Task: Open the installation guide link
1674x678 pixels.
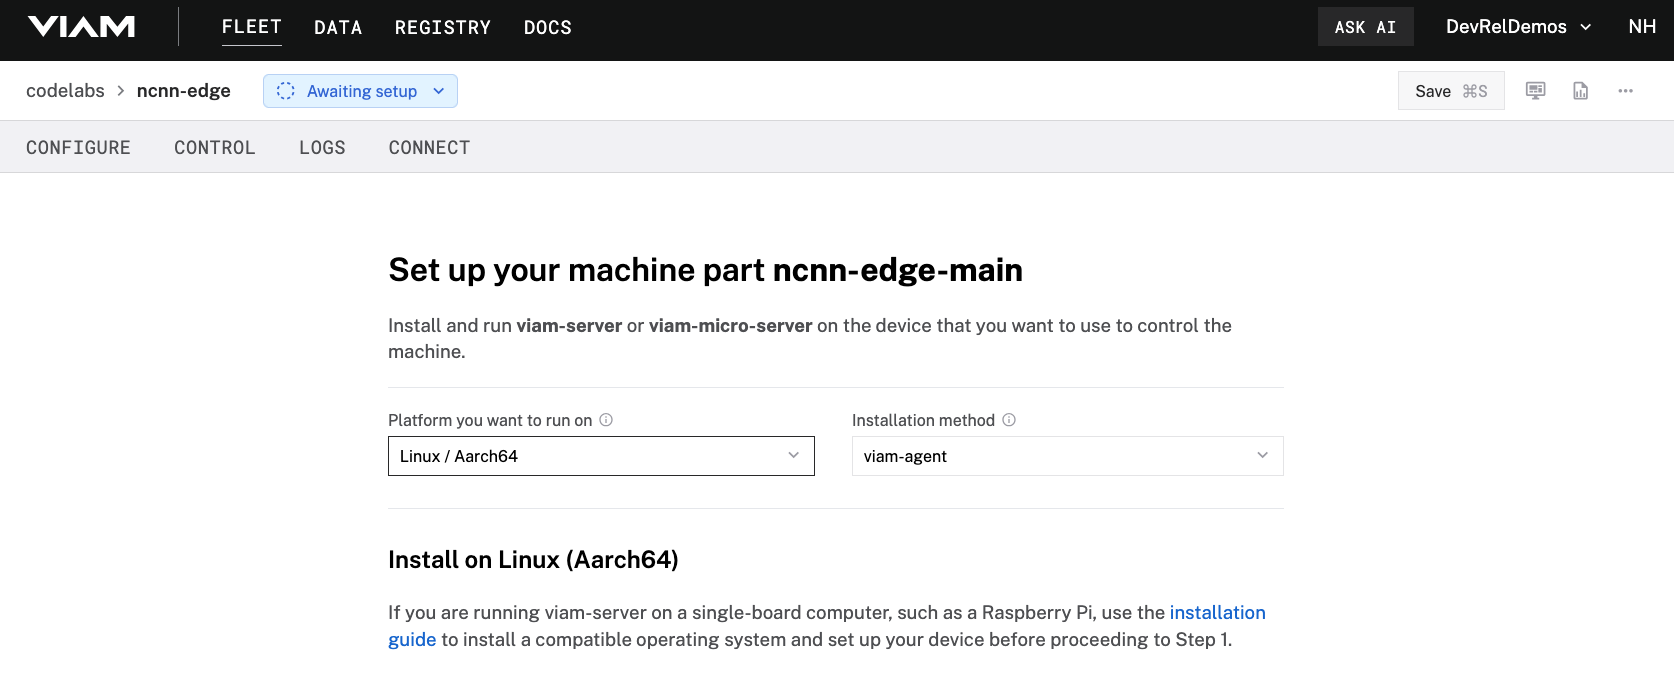Action: [1217, 612]
